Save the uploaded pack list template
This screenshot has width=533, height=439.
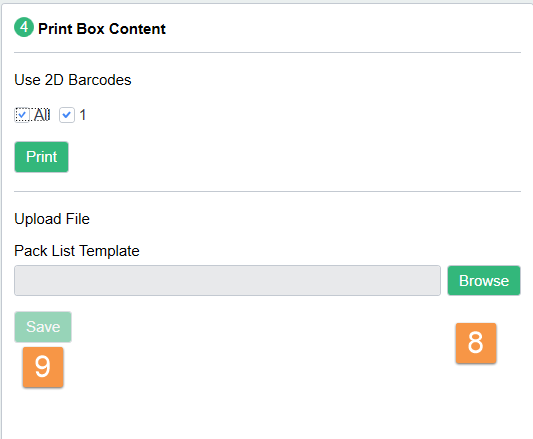tap(43, 327)
